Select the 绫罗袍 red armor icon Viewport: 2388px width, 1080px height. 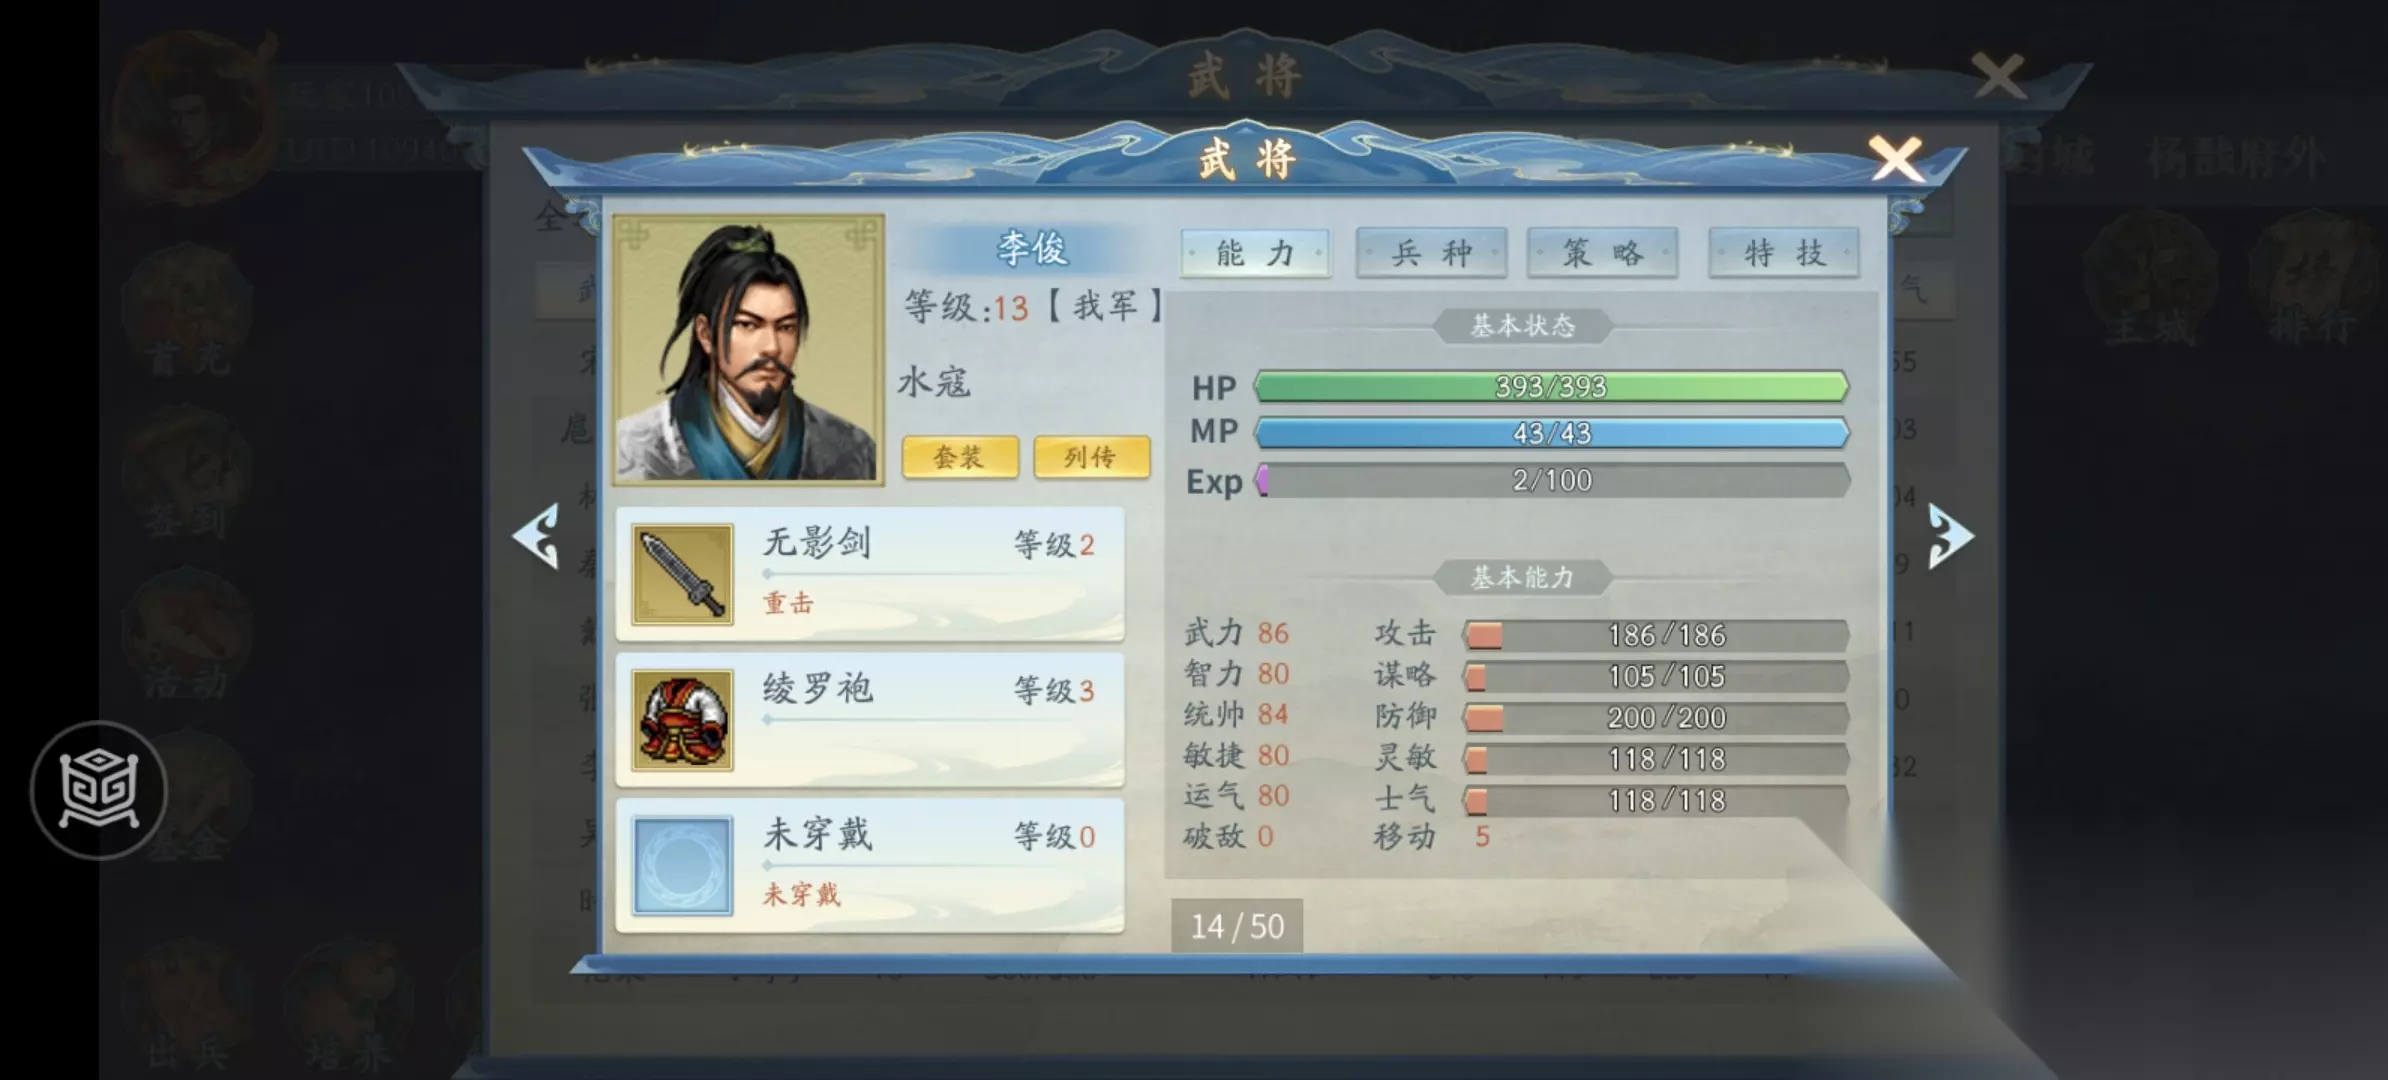click(x=683, y=720)
